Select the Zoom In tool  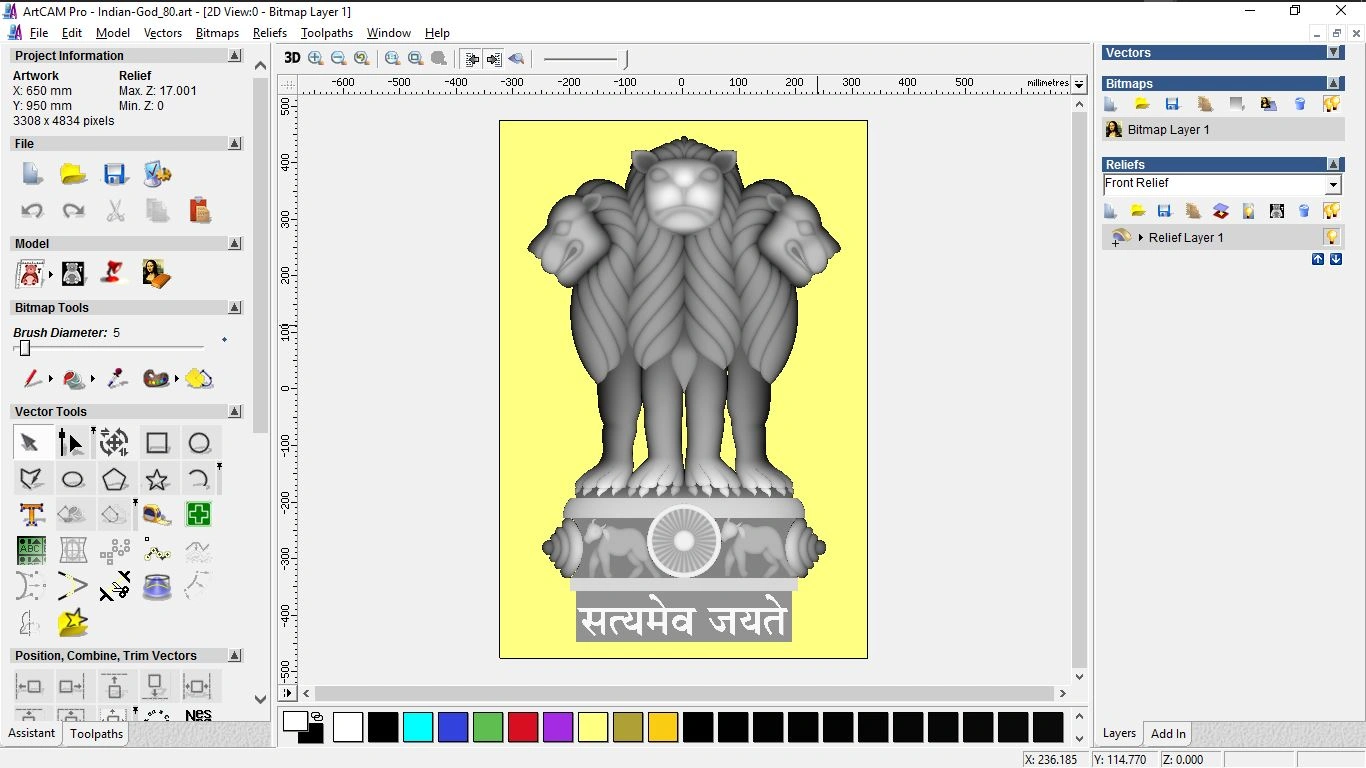(315, 58)
